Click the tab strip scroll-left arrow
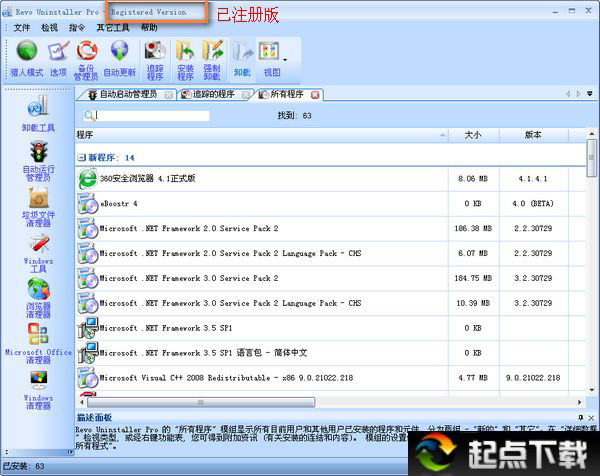The height and width of the screenshot is (476, 600). point(568,93)
